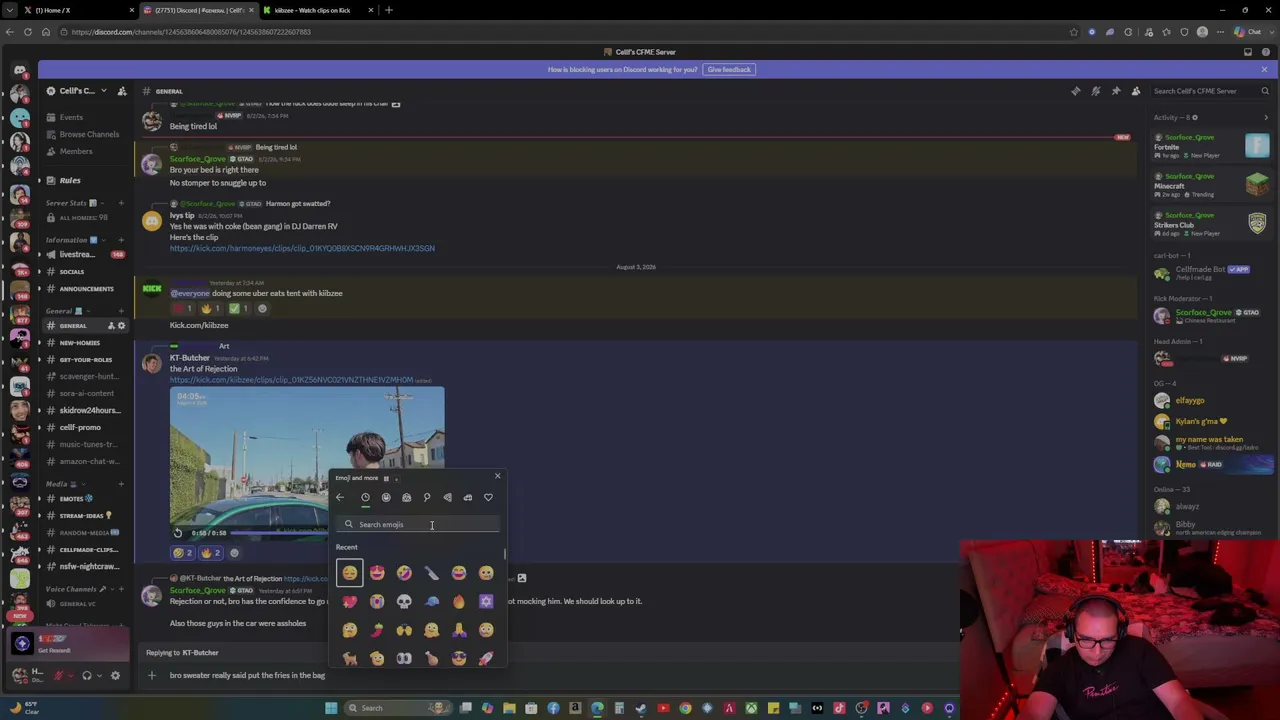Open Members in the sidebar

pos(76,151)
